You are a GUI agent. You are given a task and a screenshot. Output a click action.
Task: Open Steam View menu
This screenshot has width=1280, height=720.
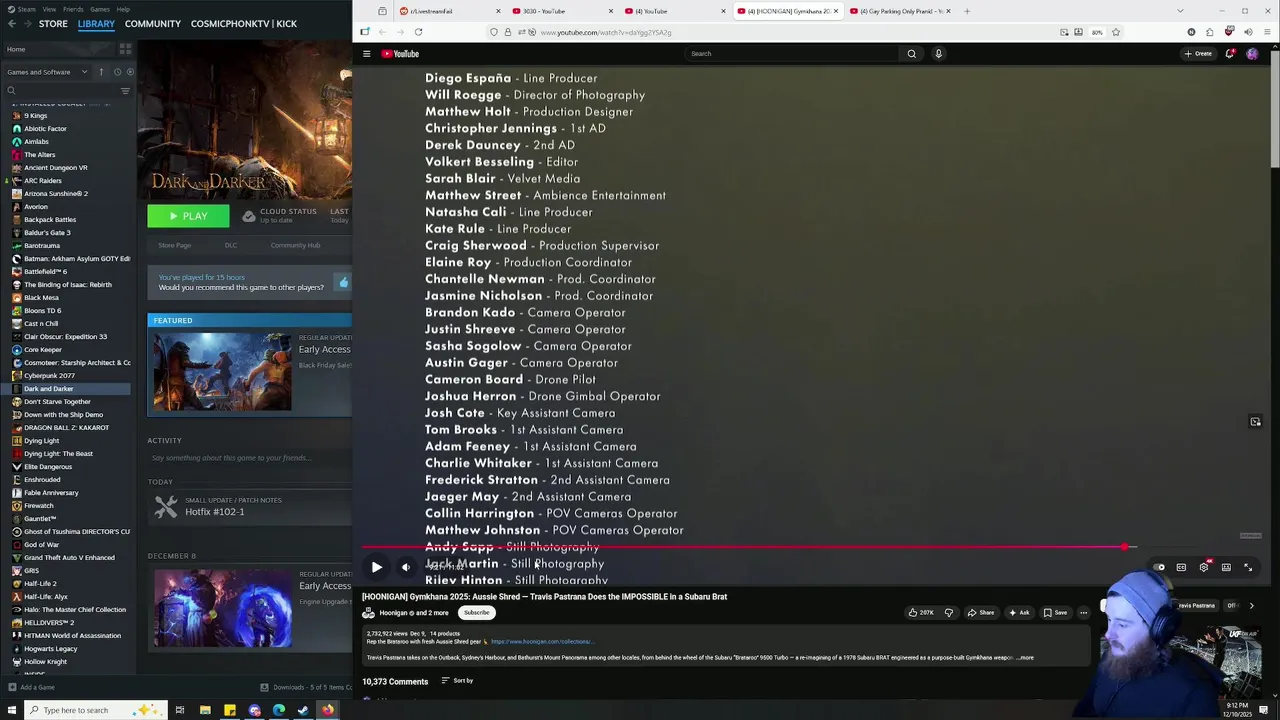[49, 9]
